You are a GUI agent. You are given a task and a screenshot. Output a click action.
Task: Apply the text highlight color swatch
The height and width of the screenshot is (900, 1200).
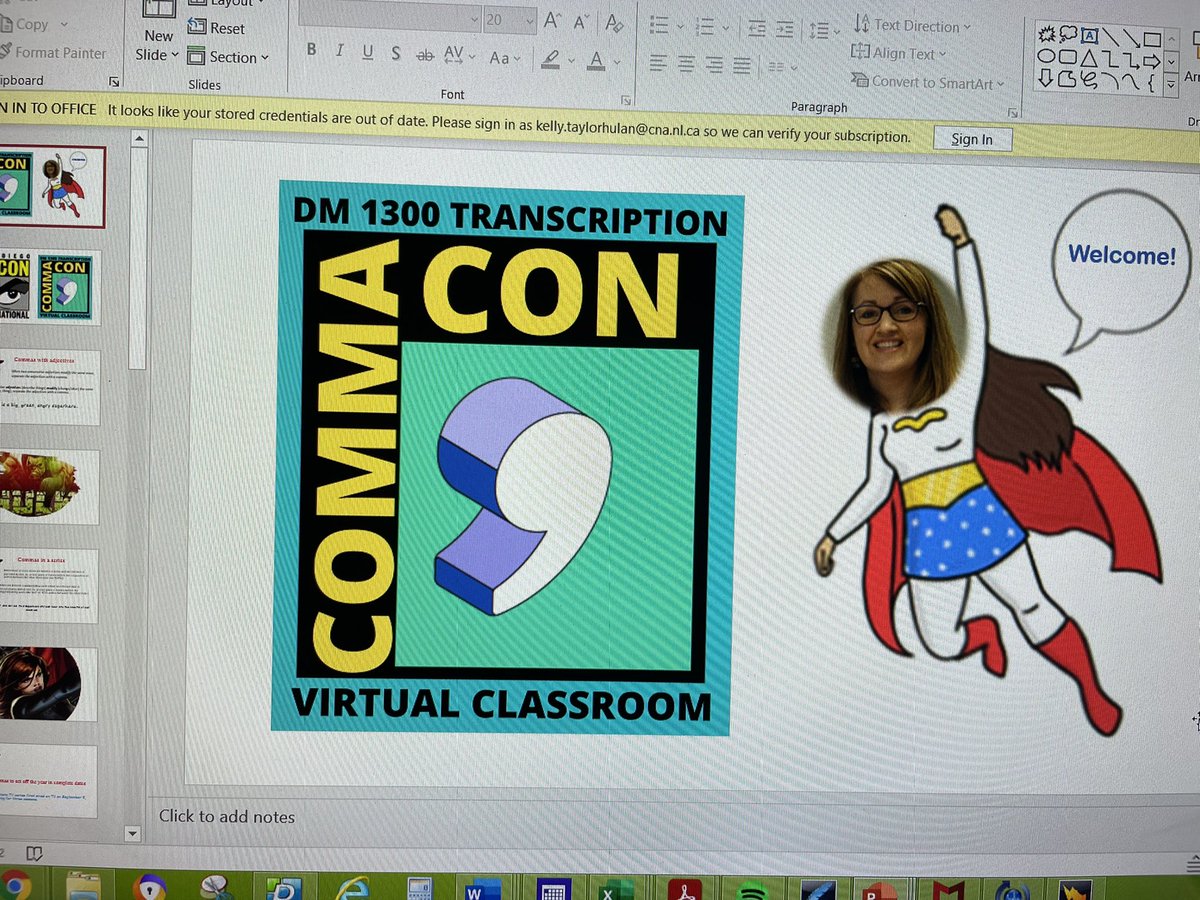(551, 60)
